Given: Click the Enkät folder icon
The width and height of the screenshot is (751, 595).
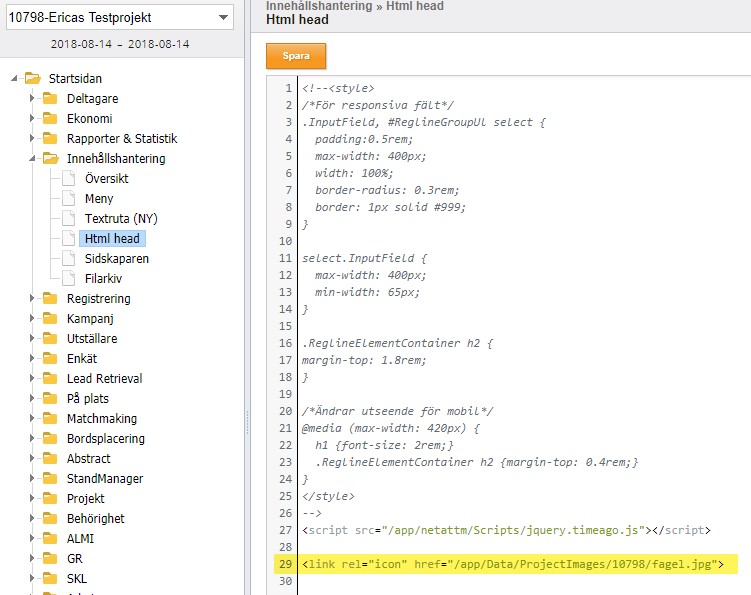Looking at the screenshot, I should [50, 358].
